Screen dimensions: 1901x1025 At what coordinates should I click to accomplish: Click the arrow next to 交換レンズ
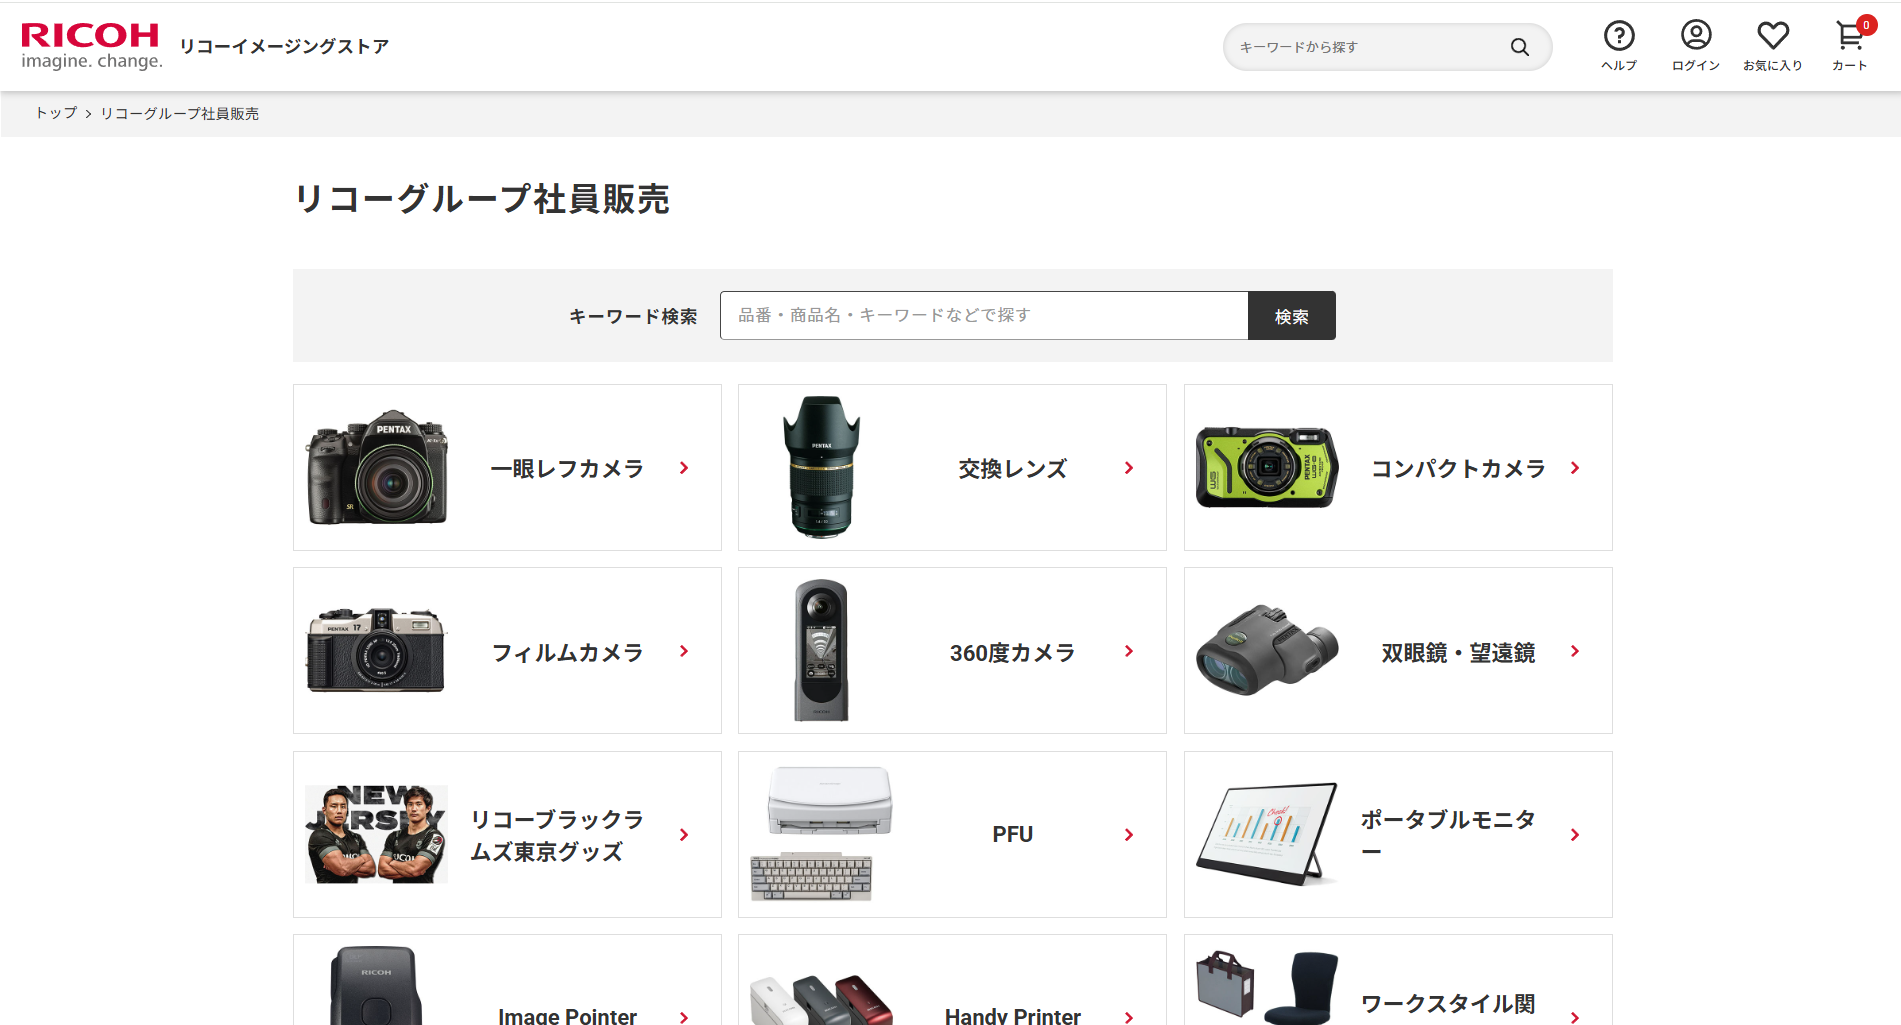pos(1129,468)
